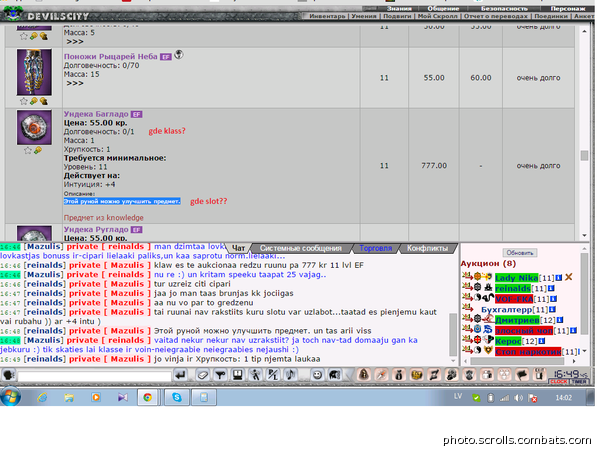Viewport: 600px width, 450px height.
Task: Click private message arrow for reinalds in list
Action: click(x=467, y=286)
